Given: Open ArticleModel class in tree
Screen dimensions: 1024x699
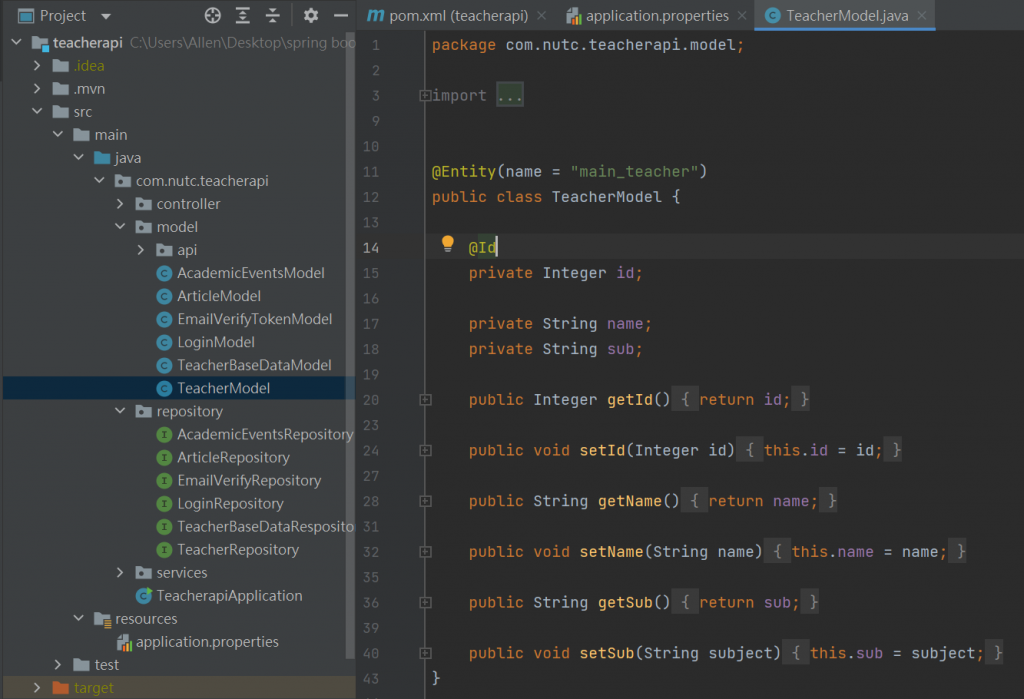Looking at the screenshot, I should 219,296.
